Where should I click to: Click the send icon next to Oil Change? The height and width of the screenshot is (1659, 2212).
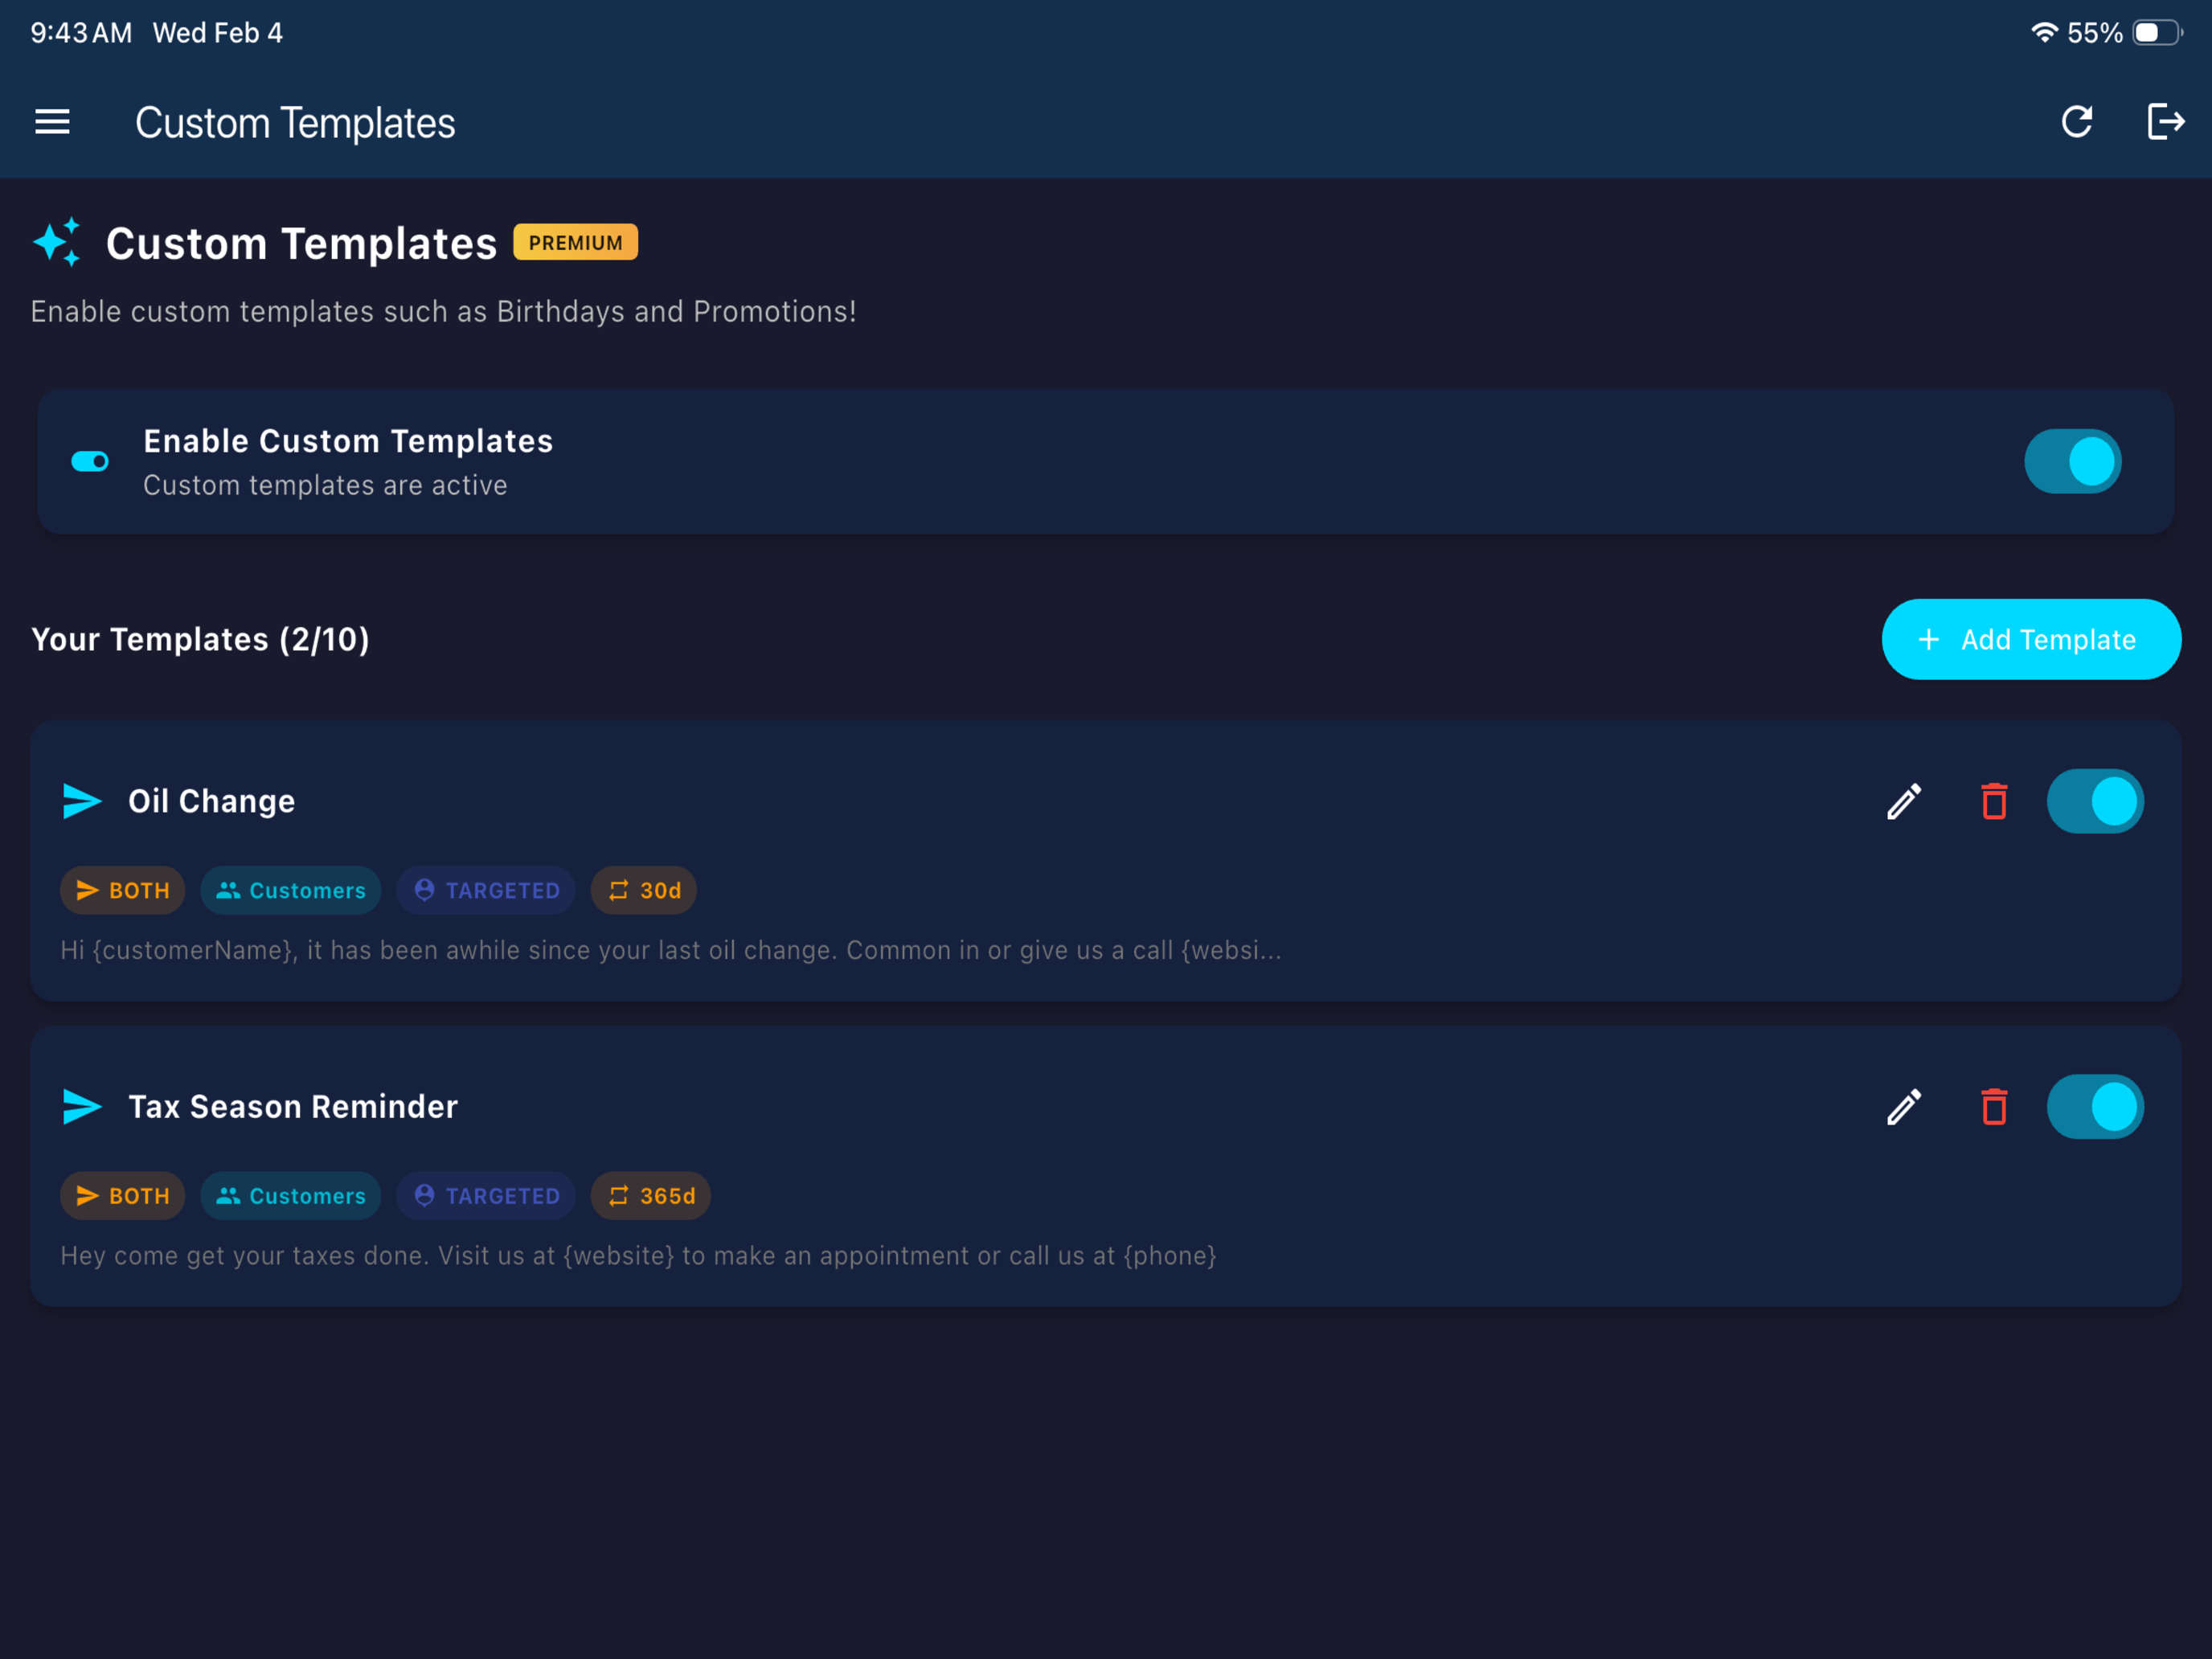[82, 801]
